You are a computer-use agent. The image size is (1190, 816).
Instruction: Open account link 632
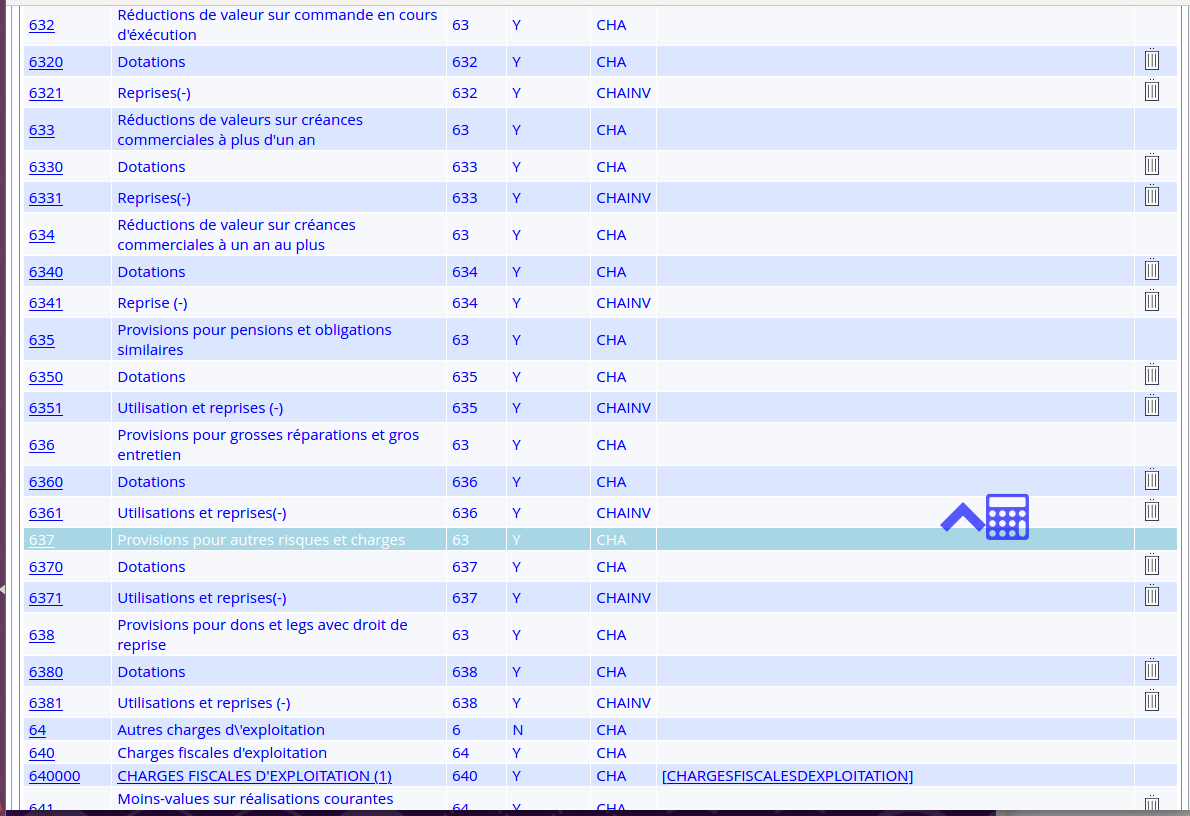pos(42,25)
